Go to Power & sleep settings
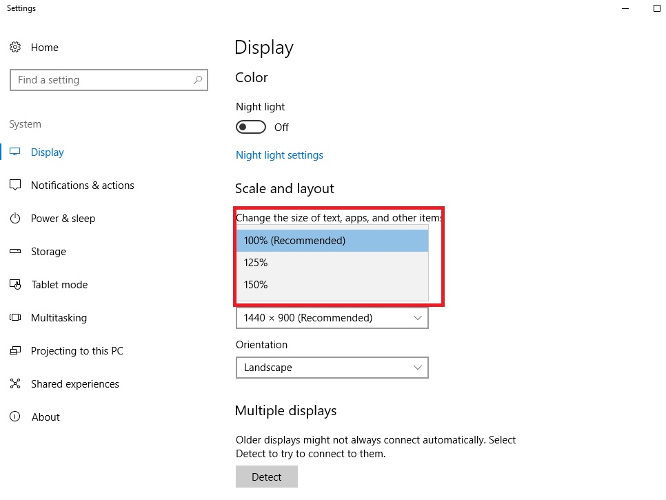Viewport: 666px width, 500px height. (63, 218)
